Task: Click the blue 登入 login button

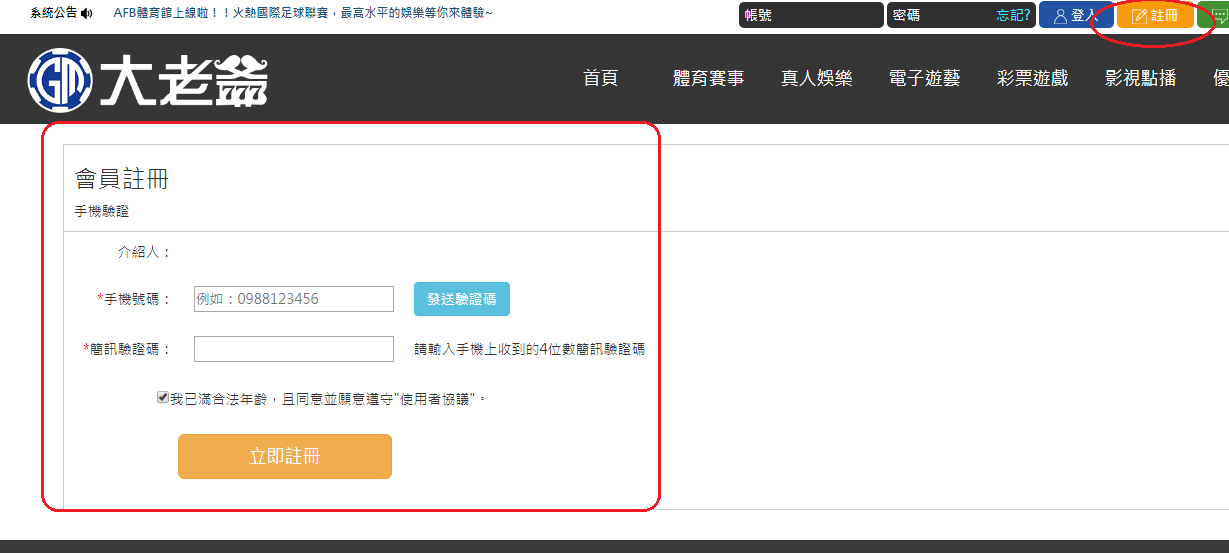Action: click(x=1075, y=16)
